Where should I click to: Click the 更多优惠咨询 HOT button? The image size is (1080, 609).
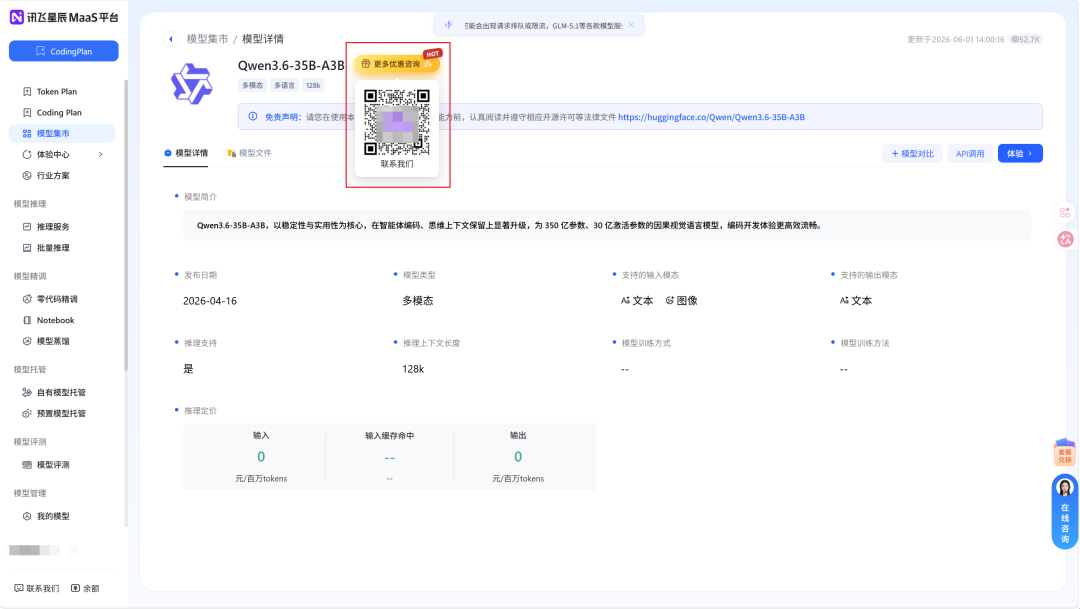coord(397,63)
